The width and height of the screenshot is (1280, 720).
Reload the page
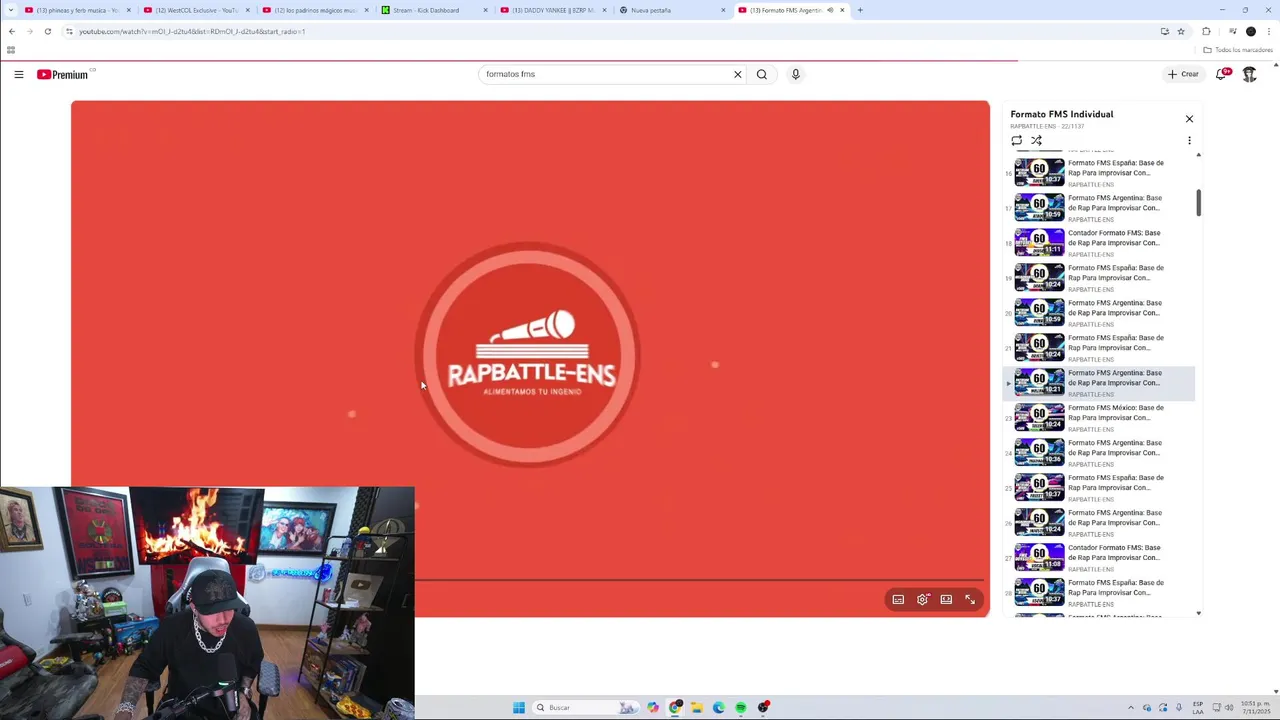47,31
